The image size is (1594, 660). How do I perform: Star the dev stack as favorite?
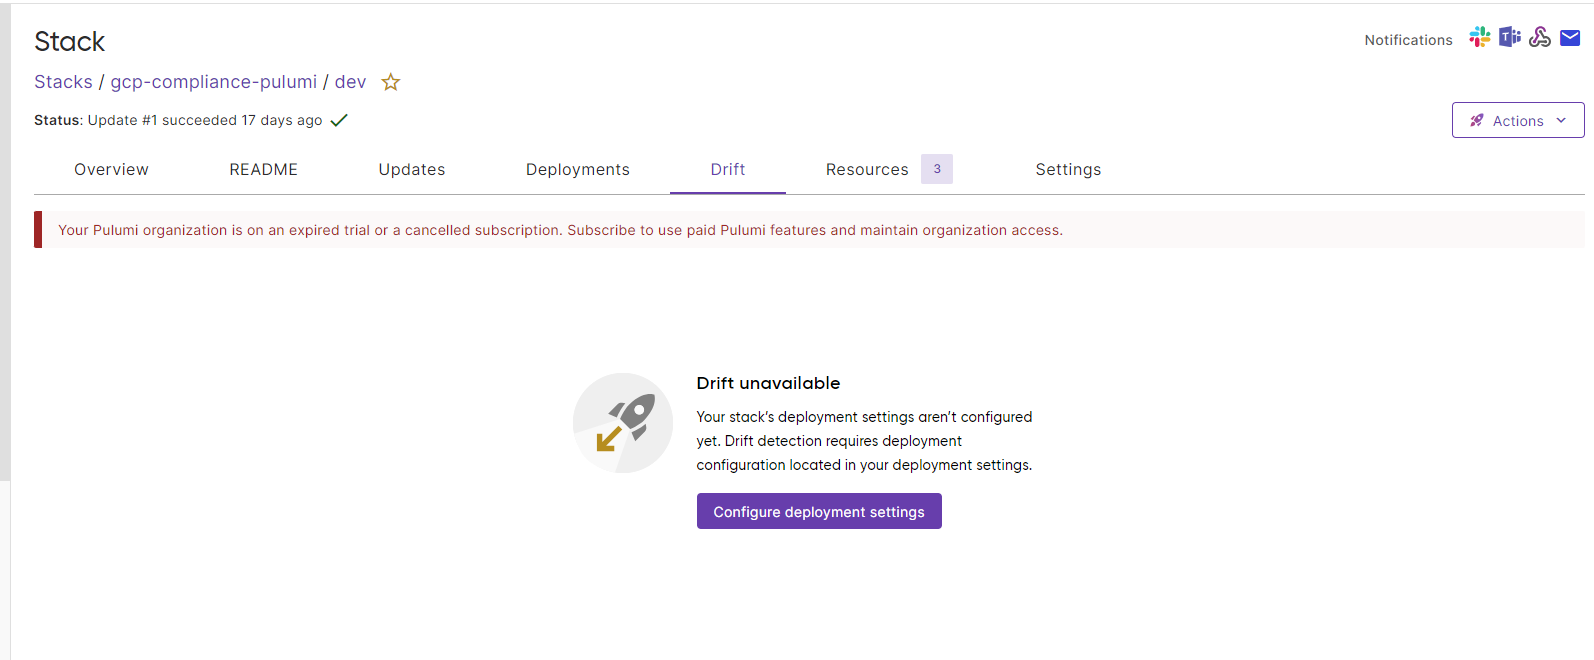(391, 82)
